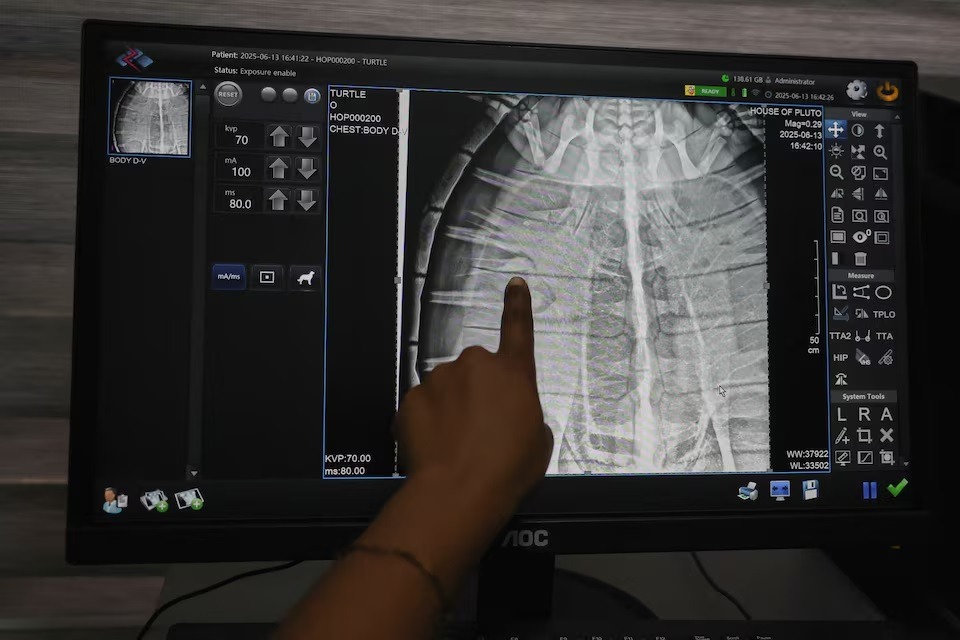Choose the TTA2 measurement tool
The image size is (960, 640).
(840, 336)
